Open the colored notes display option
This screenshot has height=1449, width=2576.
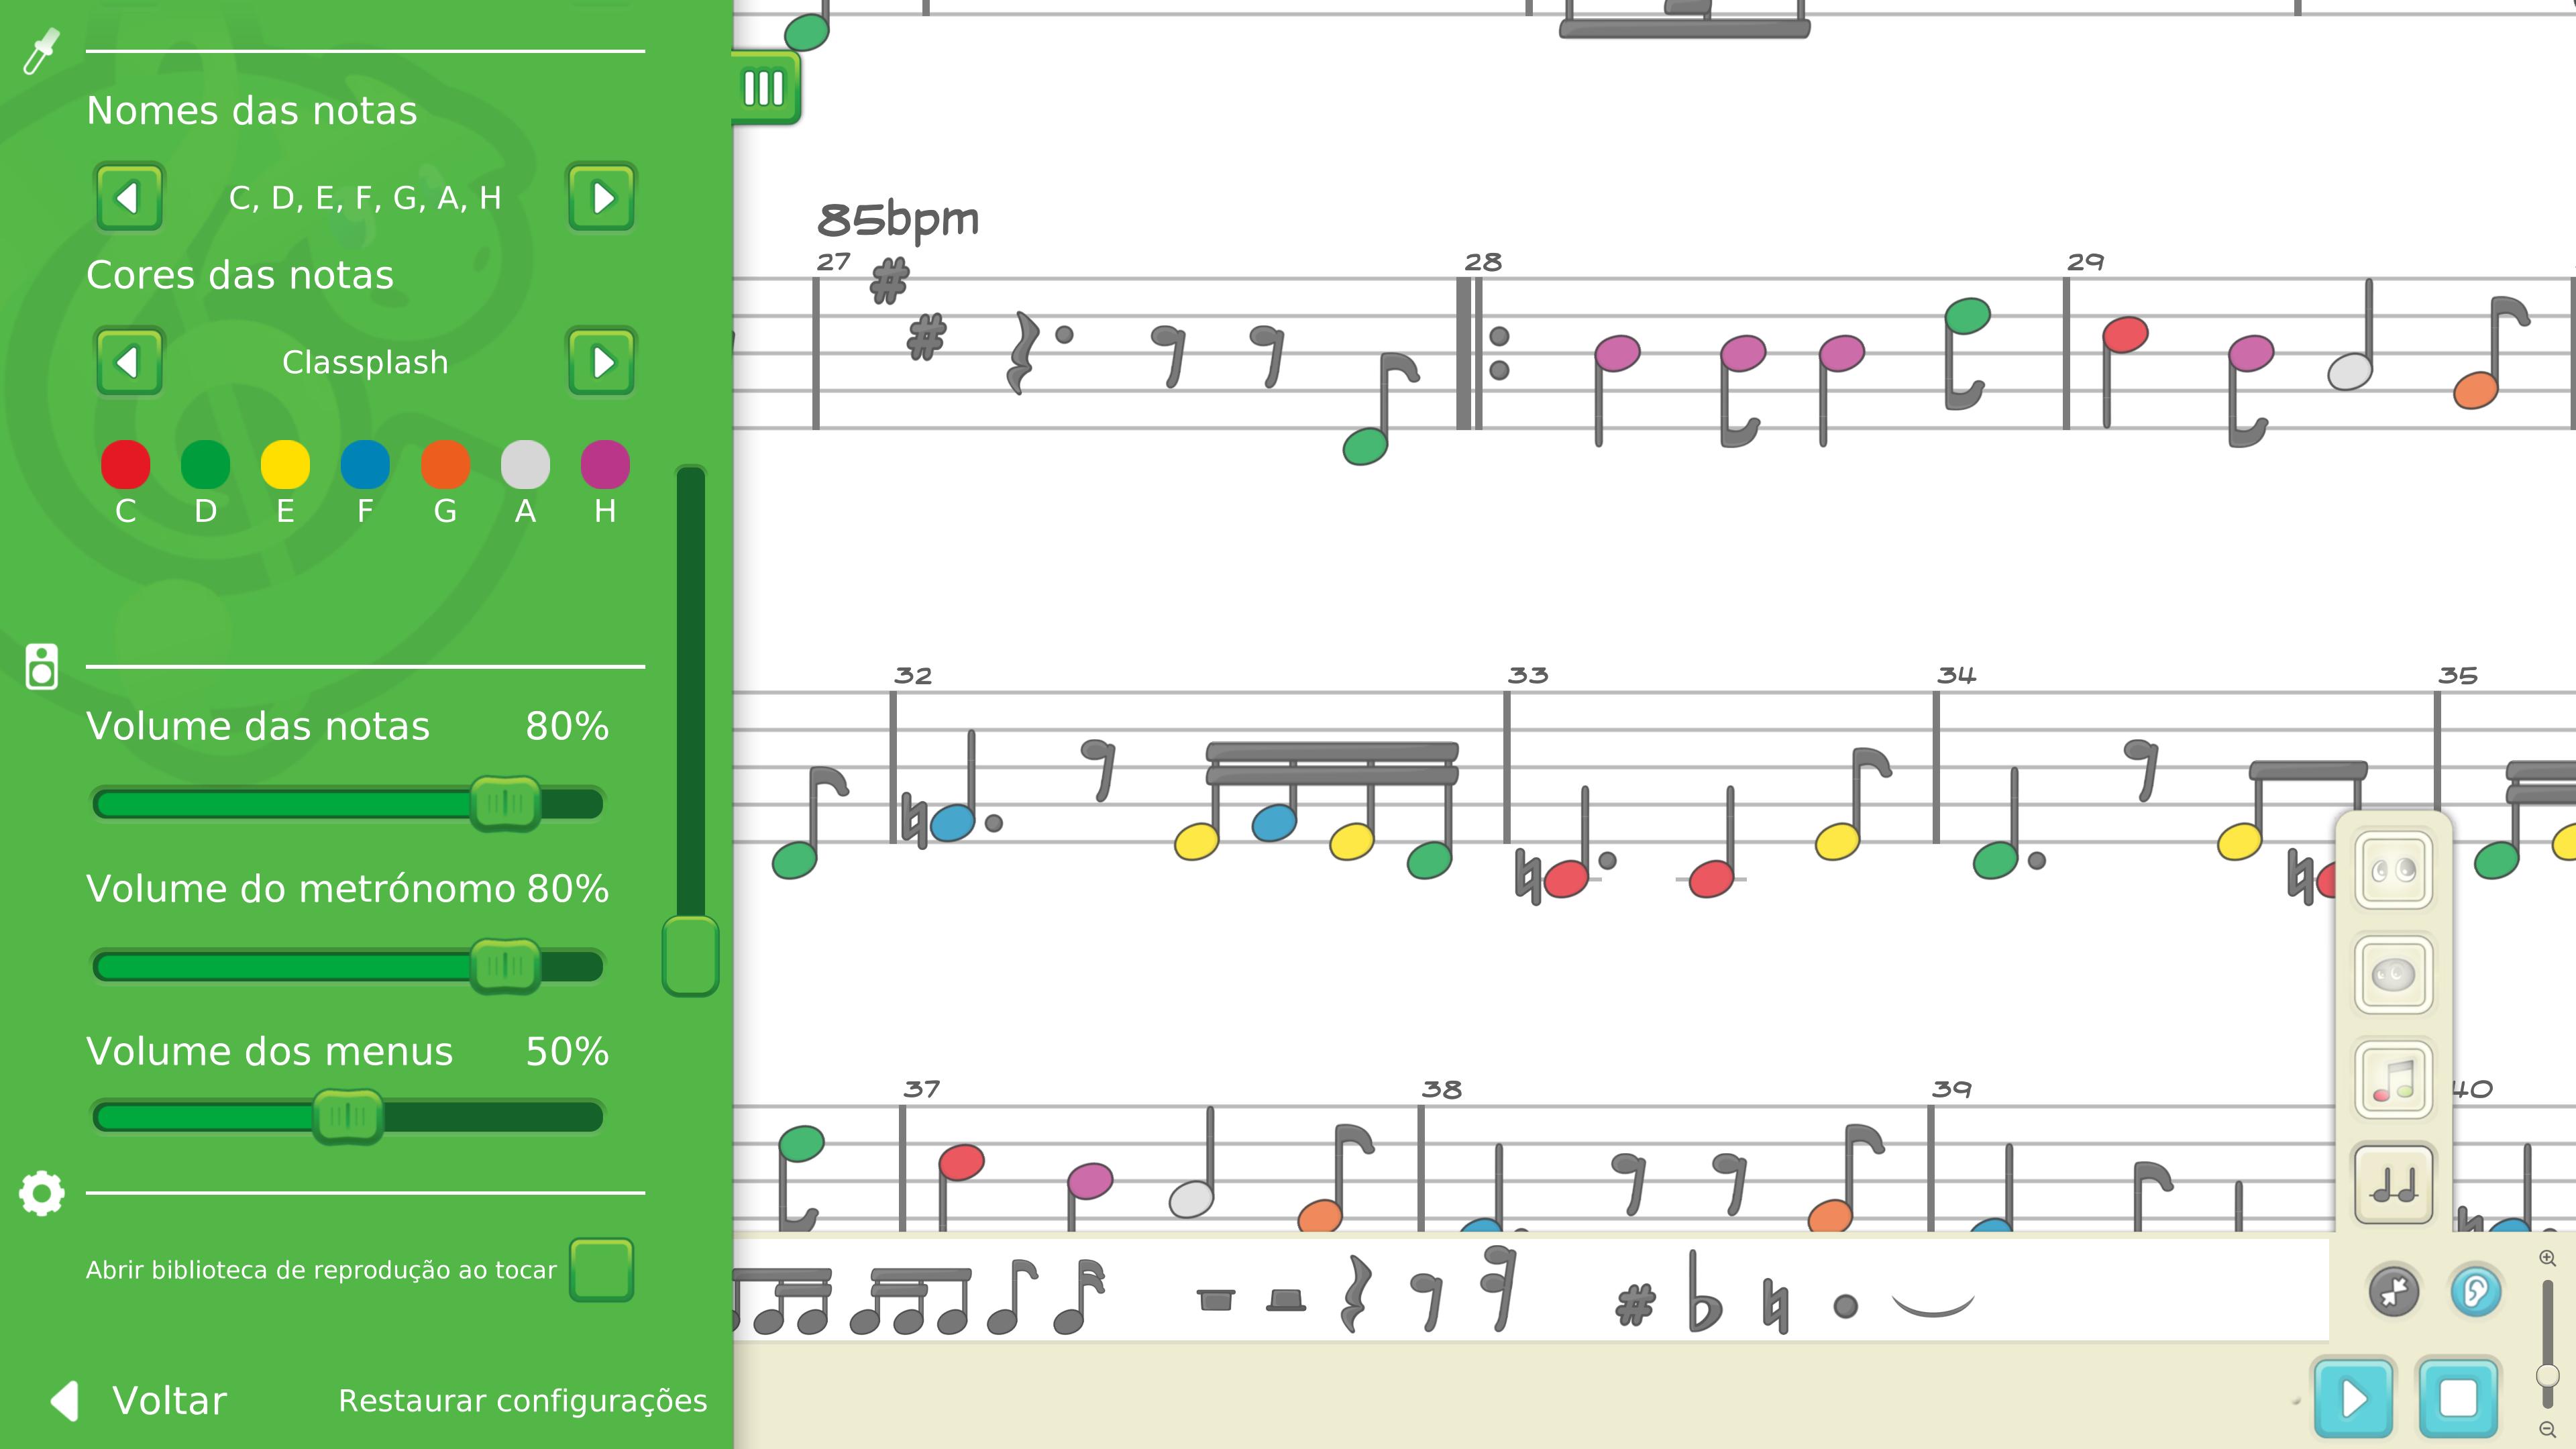[2394, 1080]
